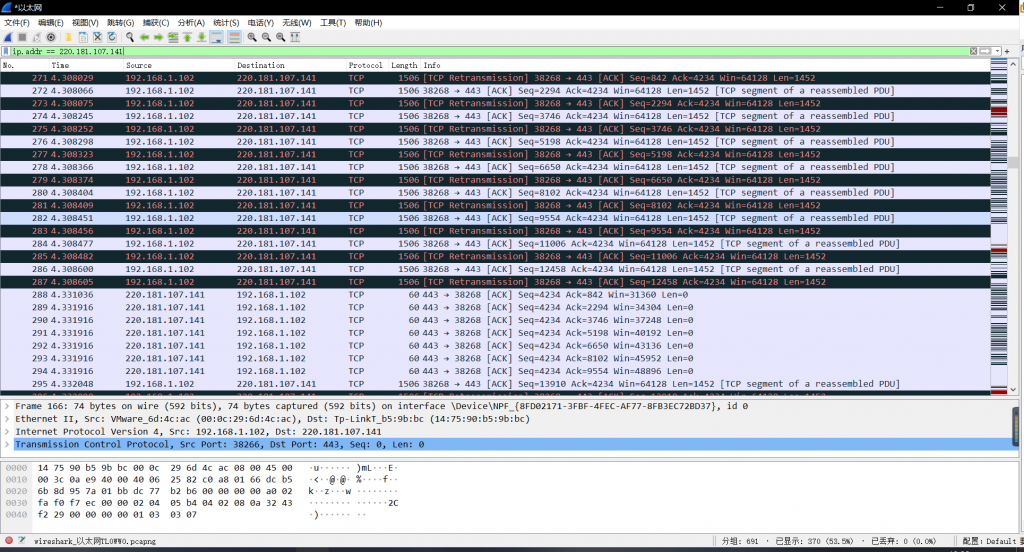Go to a specific packet icon
Viewport: 1024px width, 552px height.
(173, 37)
